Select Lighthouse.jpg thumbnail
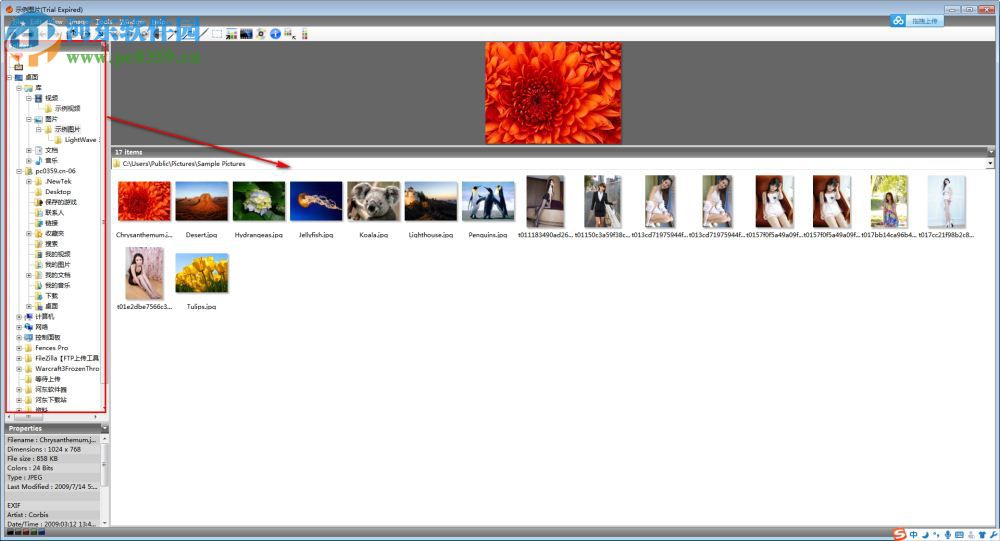Viewport: 1000px width, 541px height. pos(431,201)
